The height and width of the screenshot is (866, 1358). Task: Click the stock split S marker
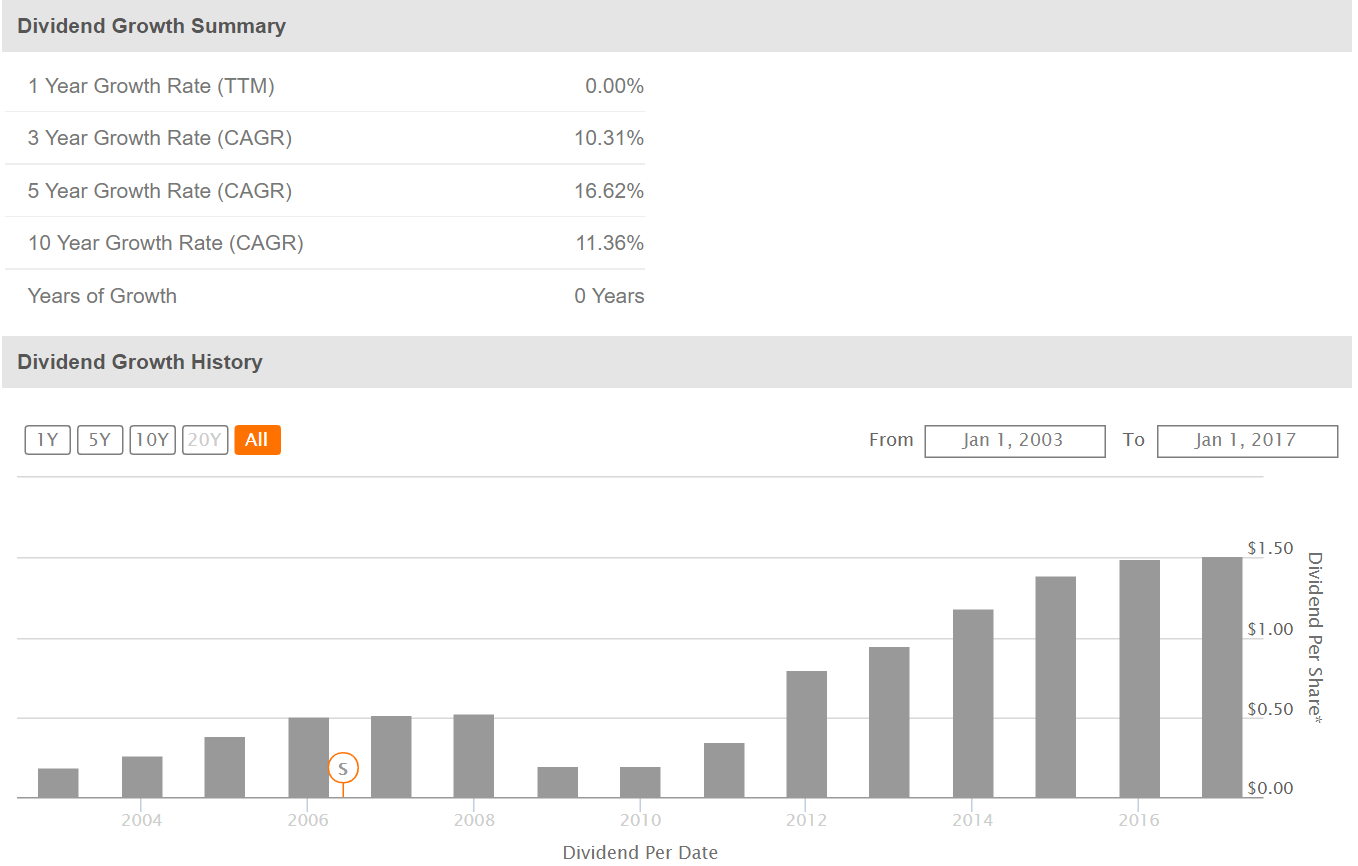pos(343,768)
